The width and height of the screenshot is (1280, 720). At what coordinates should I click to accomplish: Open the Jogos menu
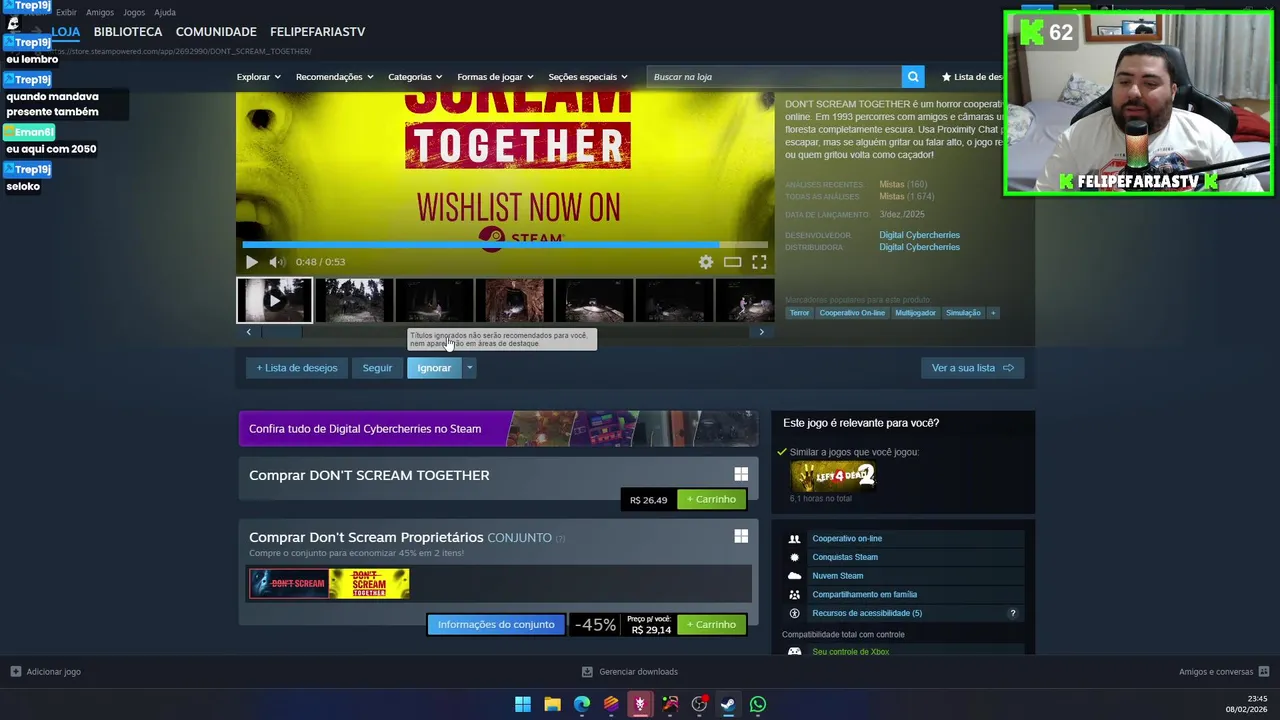134,12
